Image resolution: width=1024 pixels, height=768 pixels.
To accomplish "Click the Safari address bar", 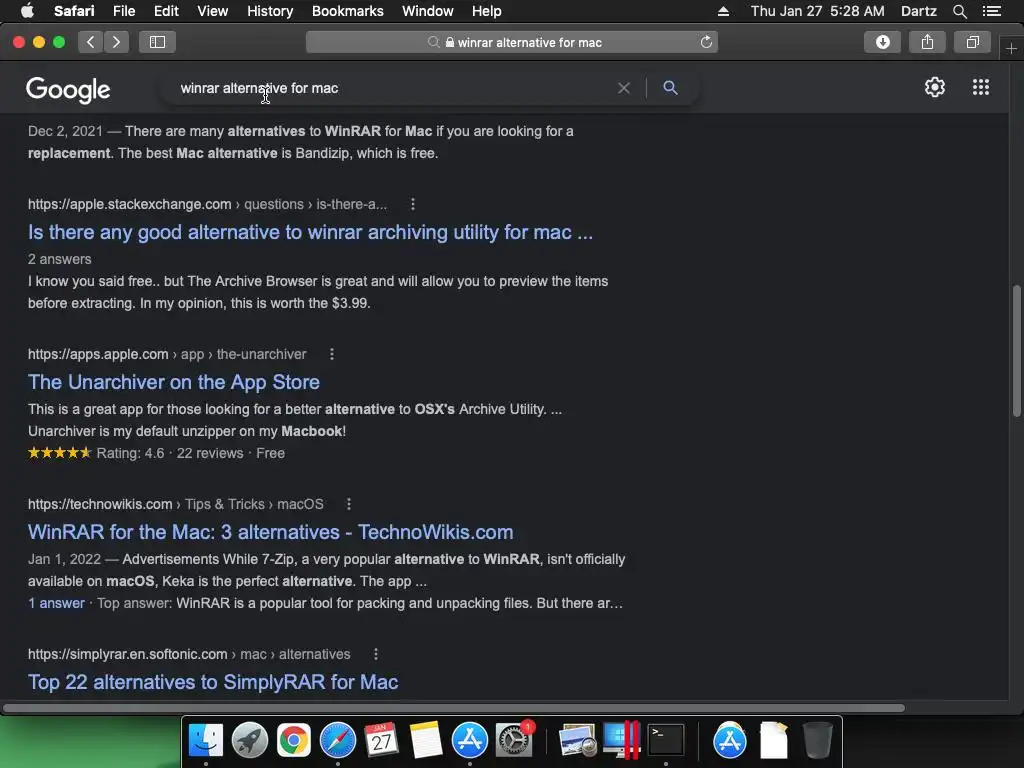I will pos(511,42).
